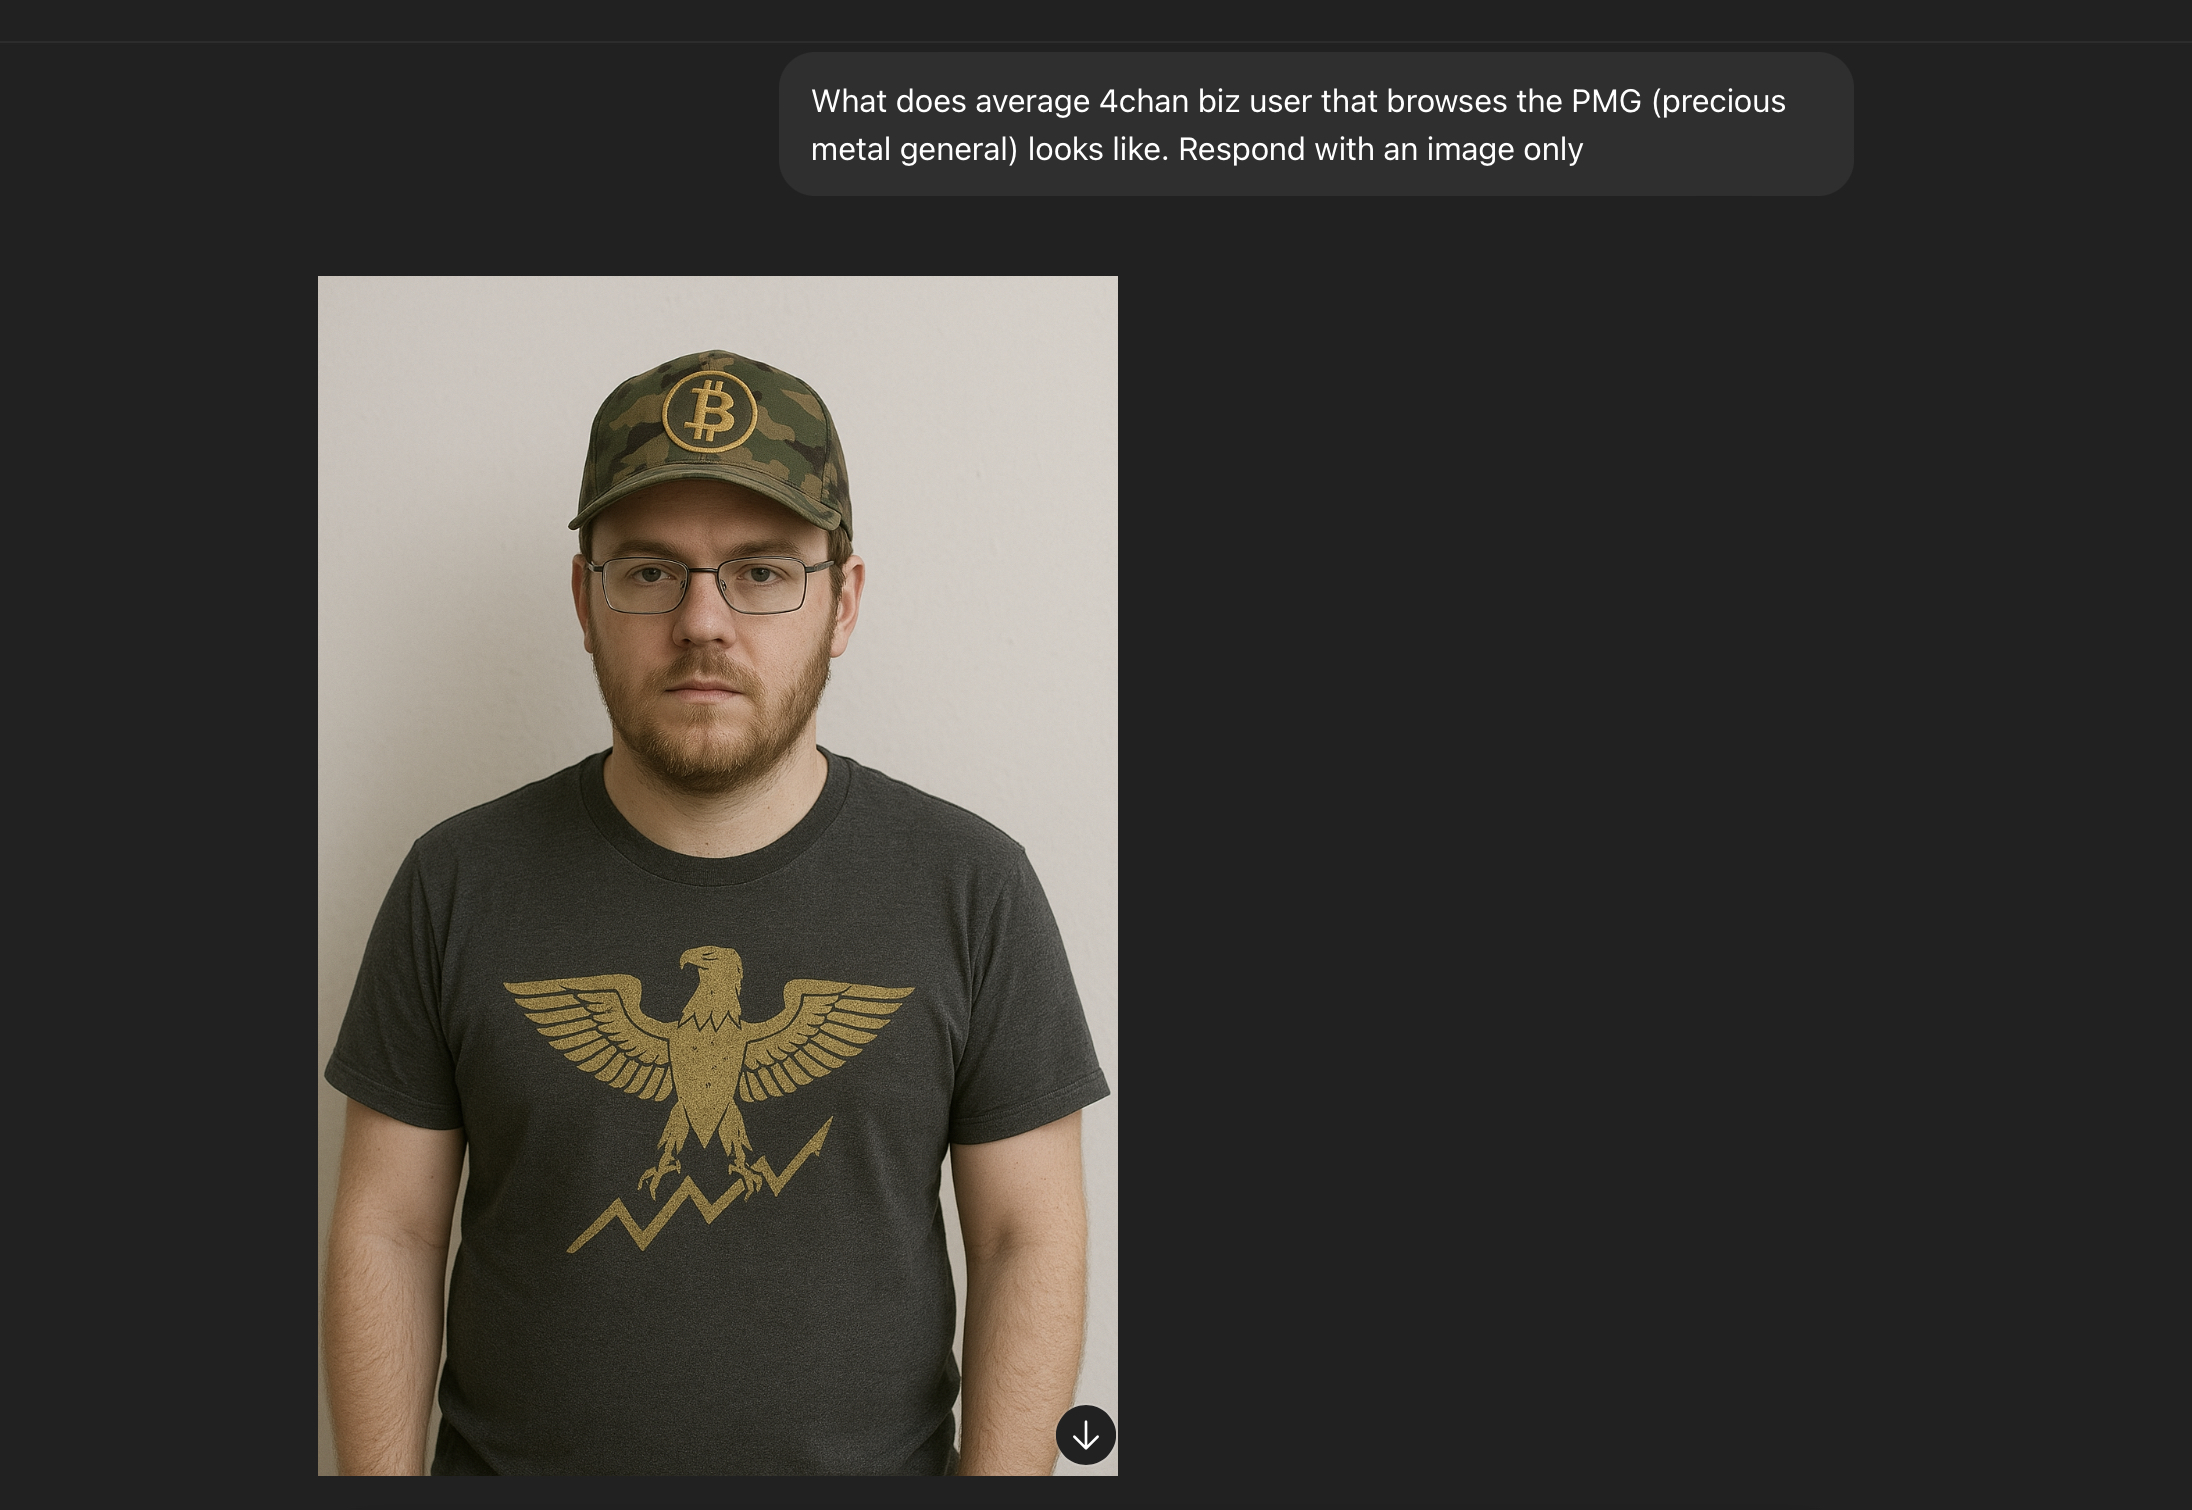Image resolution: width=2192 pixels, height=1510 pixels.
Task: Click the Bitcoin logo on the cap
Action: 711,411
